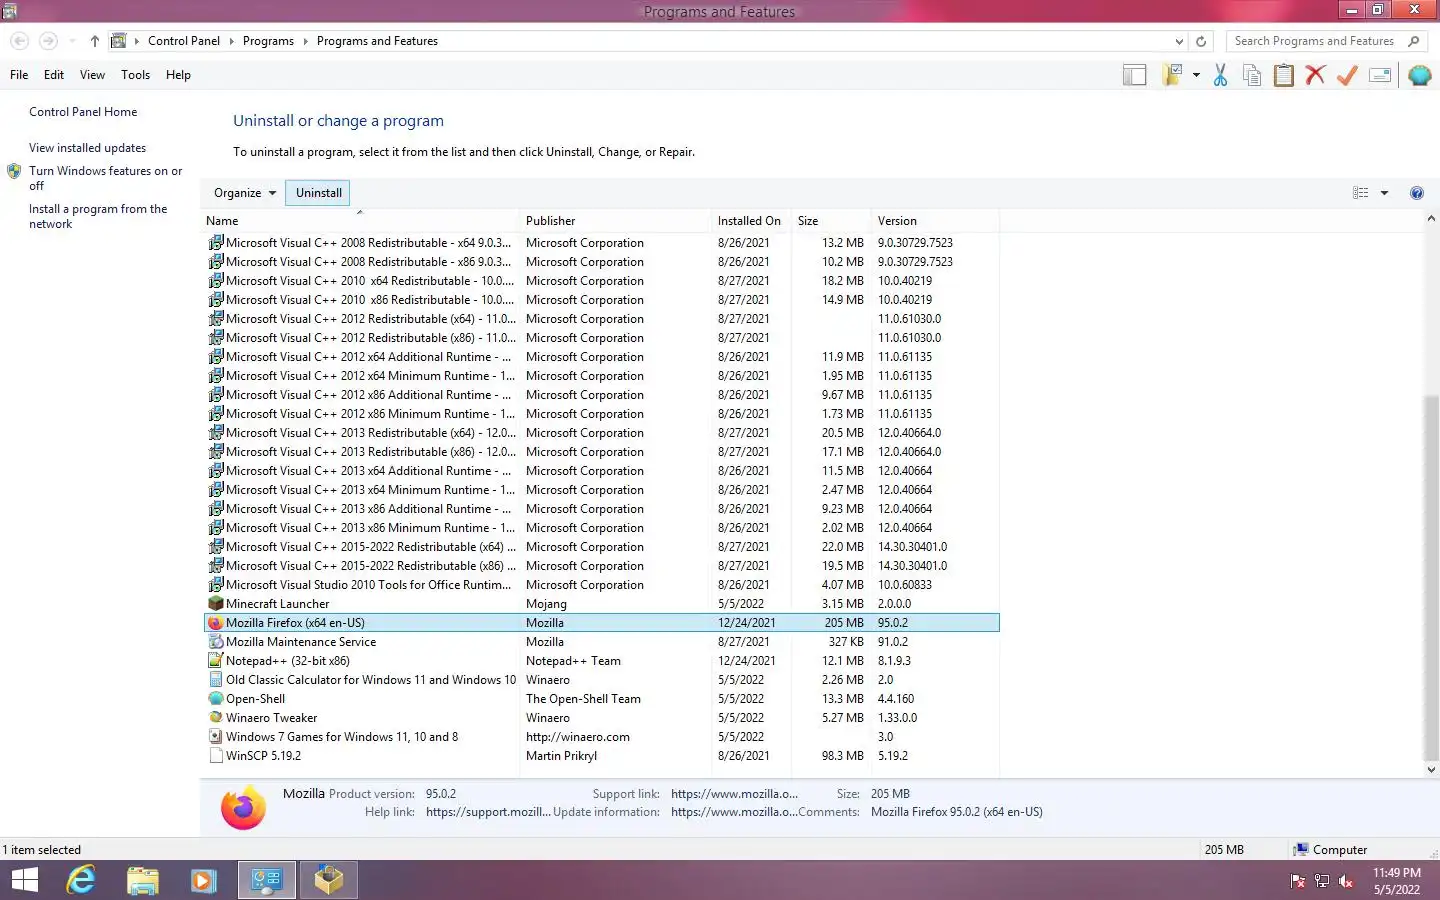Launch Internet Explorer from taskbar
The height and width of the screenshot is (900, 1440).
coord(81,880)
